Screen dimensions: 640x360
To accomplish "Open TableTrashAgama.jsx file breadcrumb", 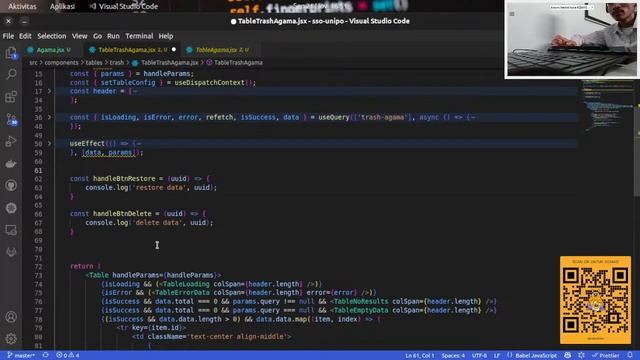I will click(x=165, y=62).
